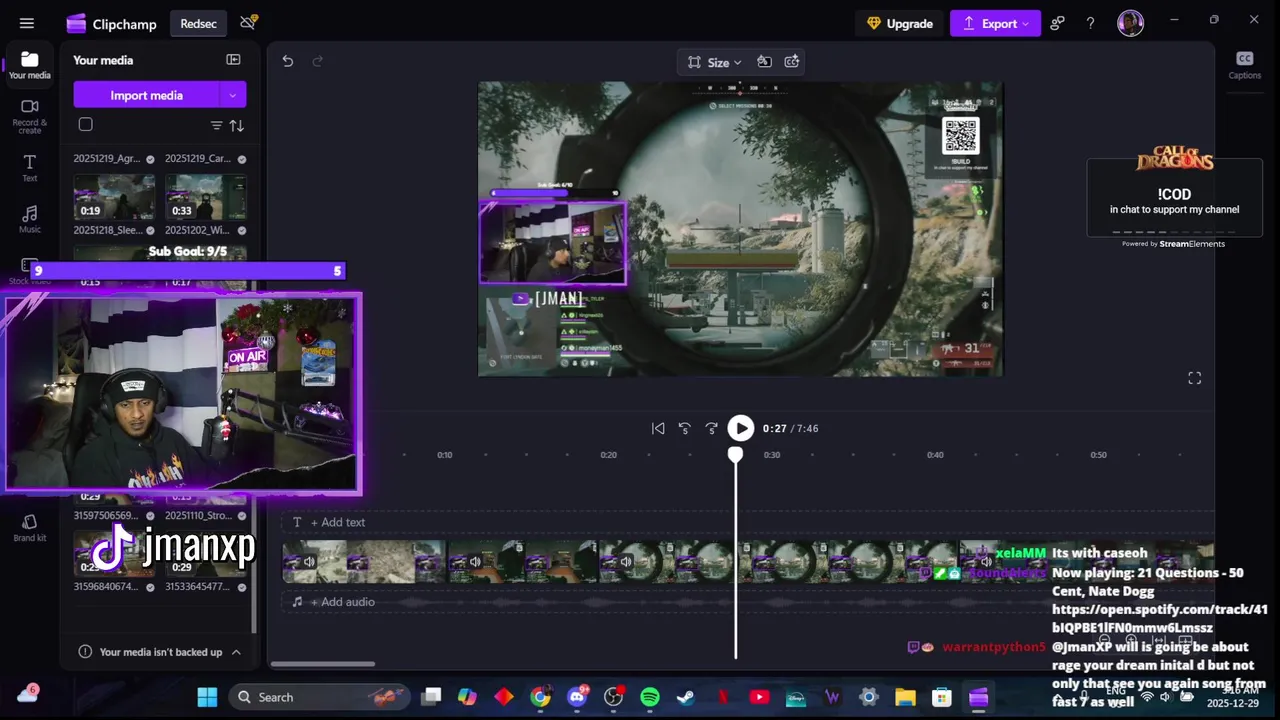Rewind five seconds with the back arrow
The height and width of the screenshot is (720, 1280).
tap(685, 428)
